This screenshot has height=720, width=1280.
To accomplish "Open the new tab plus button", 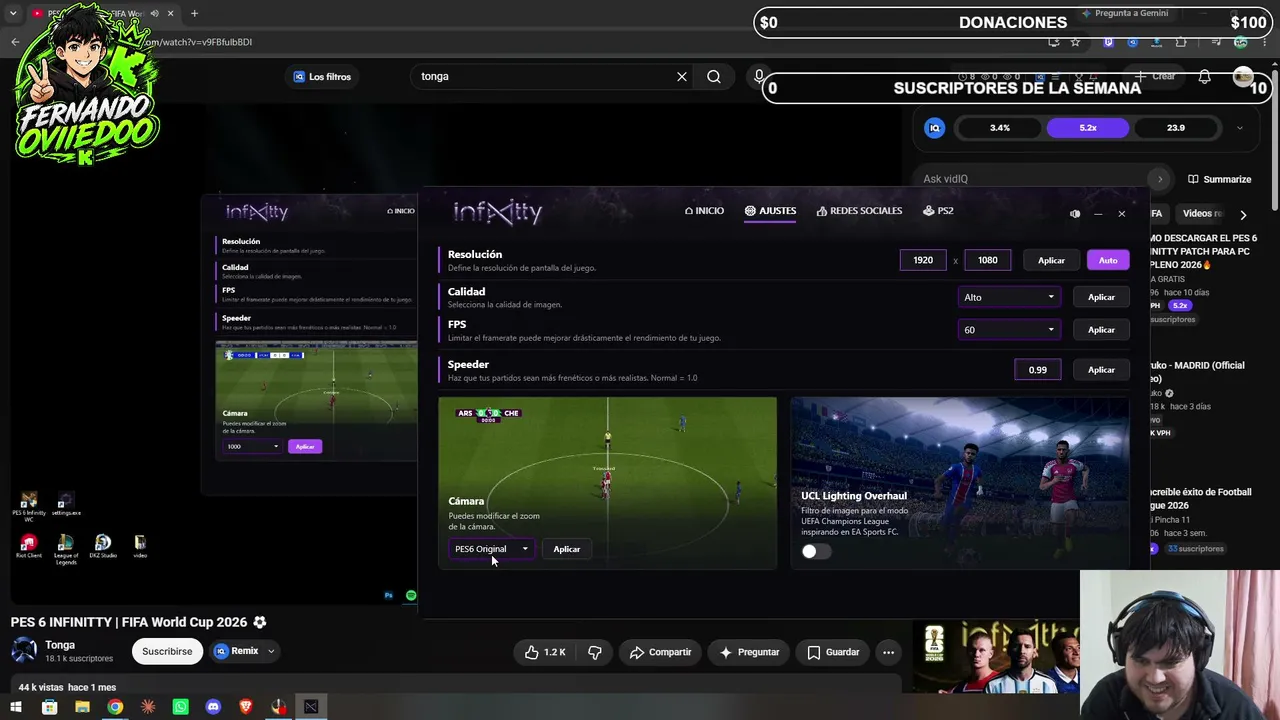I will click(x=194, y=13).
